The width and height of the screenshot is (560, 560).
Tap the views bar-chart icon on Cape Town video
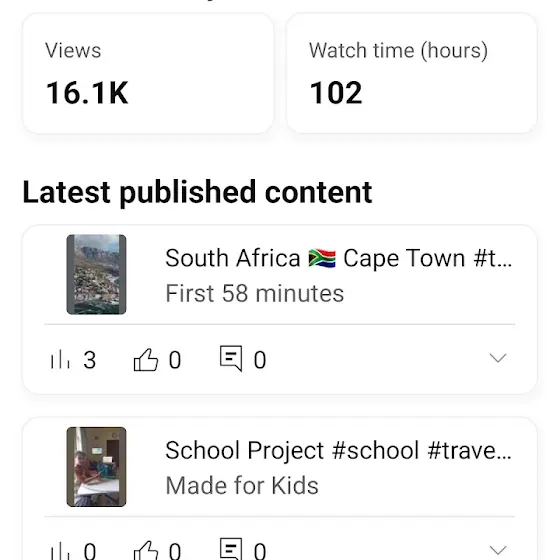(x=60, y=359)
